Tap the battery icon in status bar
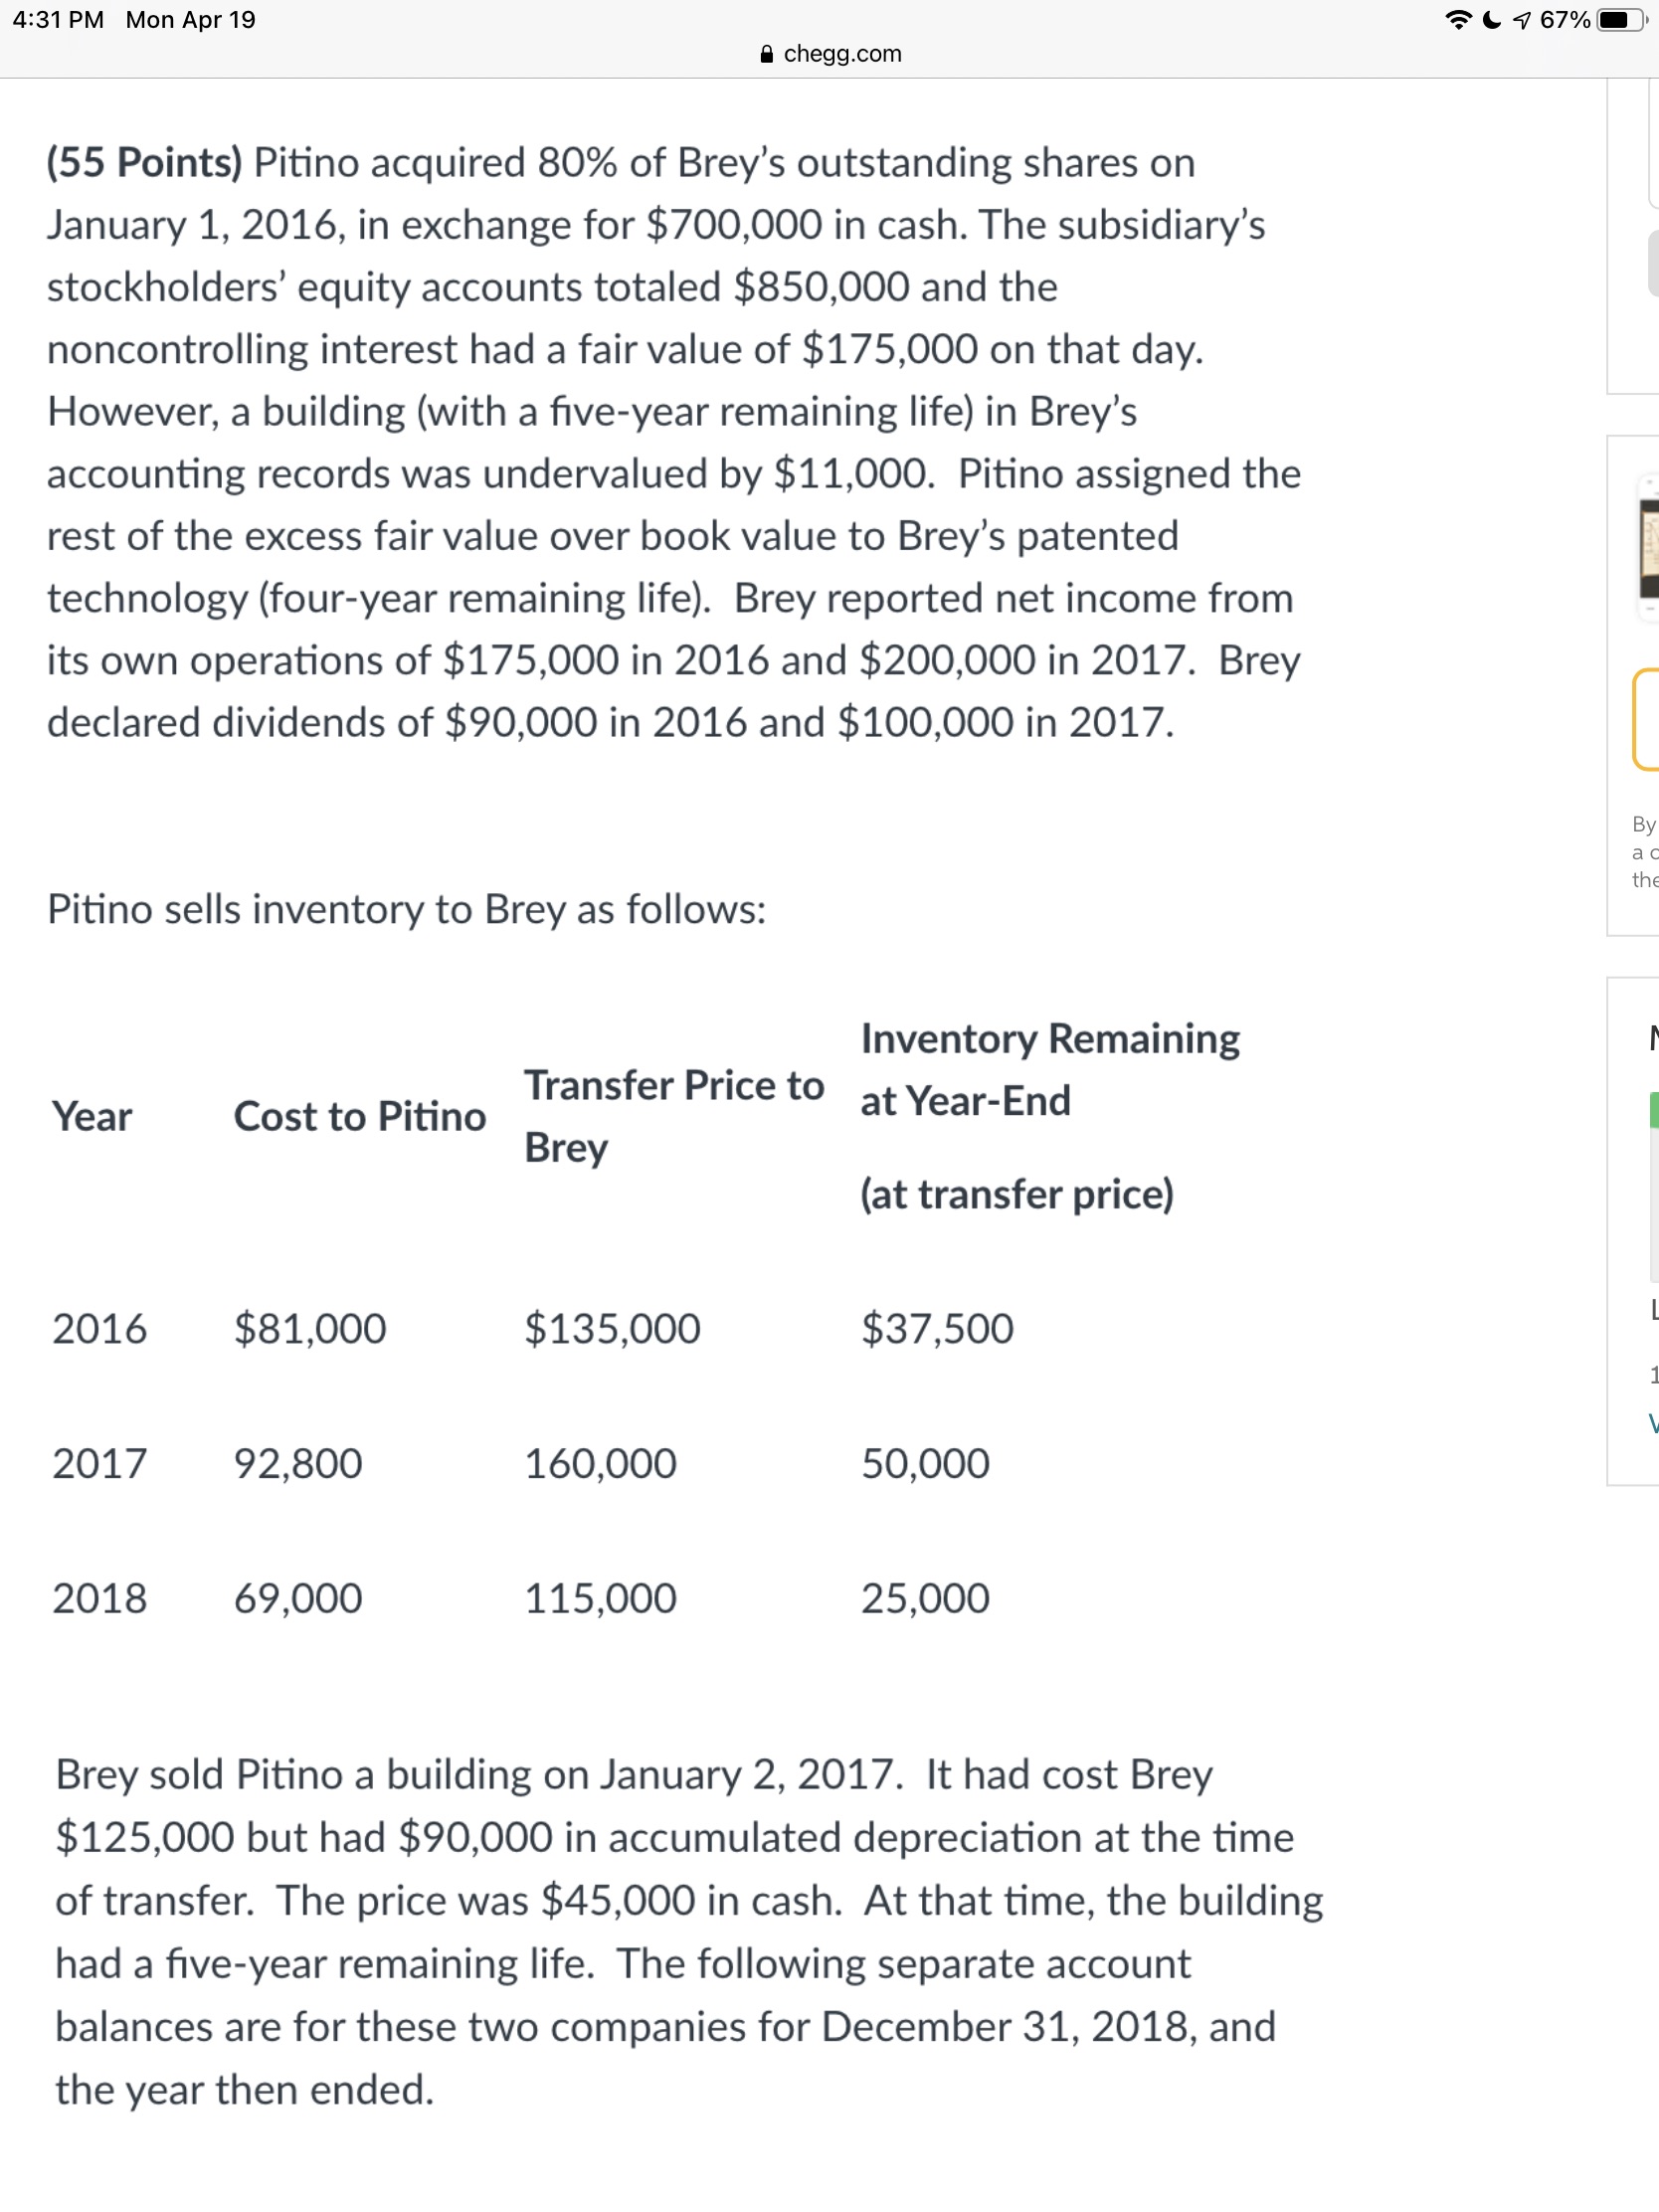The width and height of the screenshot is (1659, 2212). pyautogui.click(x=1620, y=20)
